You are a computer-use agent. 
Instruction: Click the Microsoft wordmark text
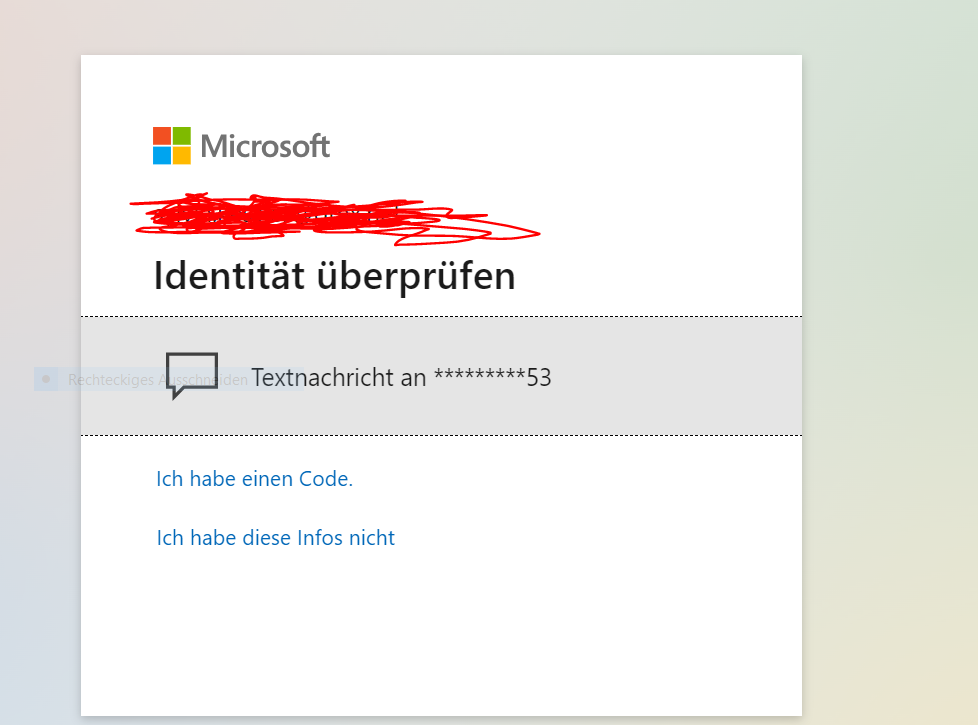(265, 146)
